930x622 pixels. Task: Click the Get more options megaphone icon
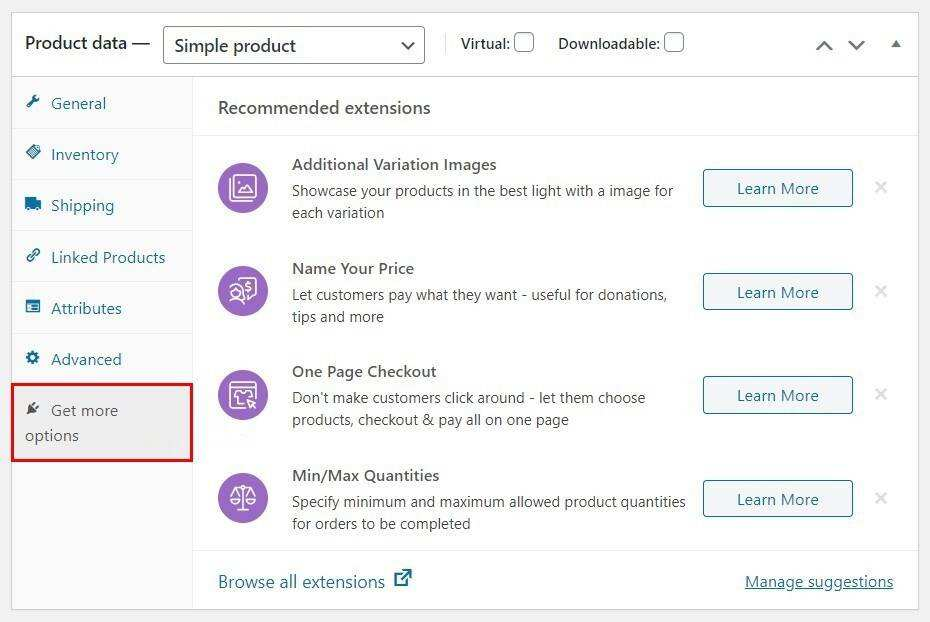[32, 409]
